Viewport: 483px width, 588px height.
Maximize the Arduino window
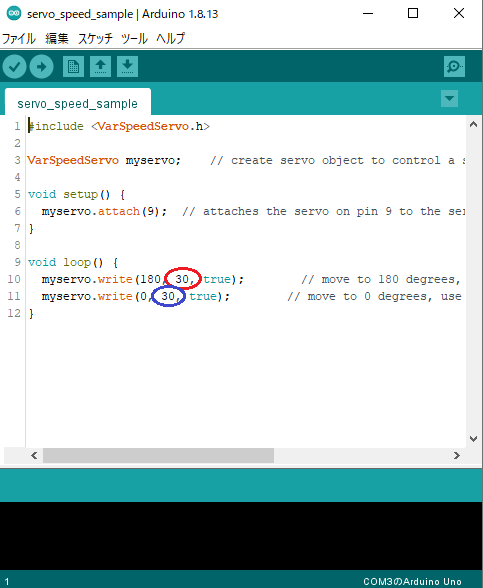(x=413, y=14)
